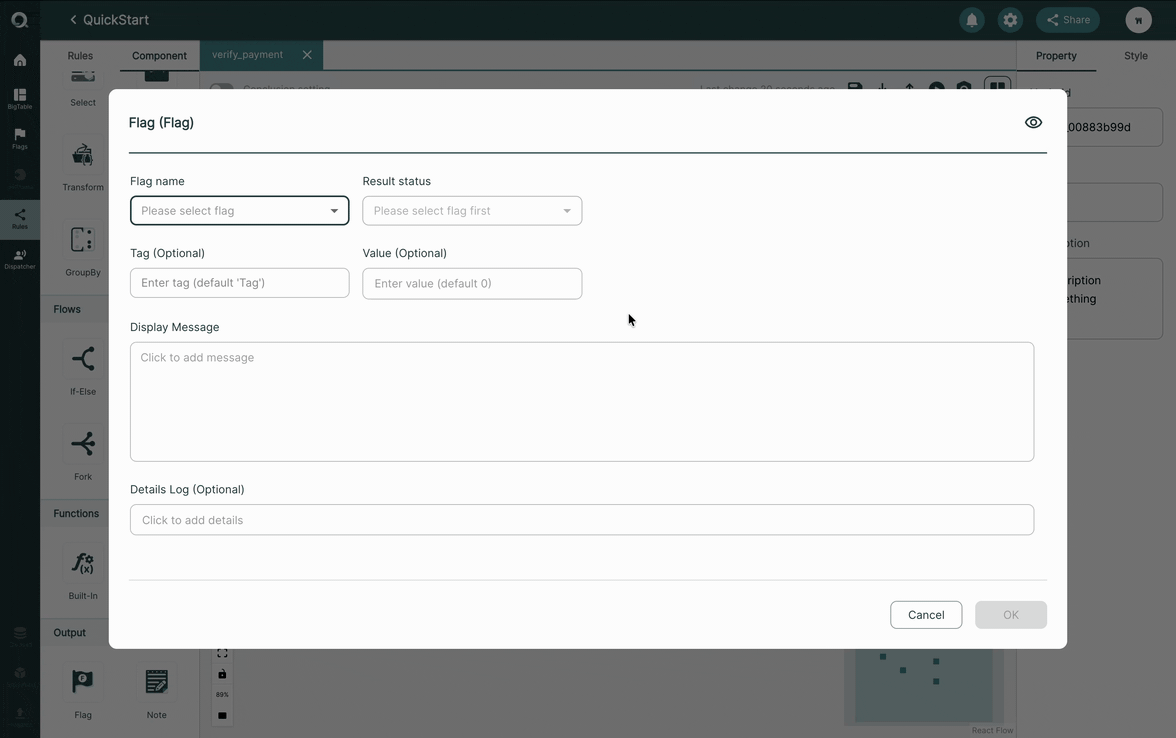This screenshot has width=1176, height=738.
Task: Open BigTable from the sidebar
Action: point(20,98)
